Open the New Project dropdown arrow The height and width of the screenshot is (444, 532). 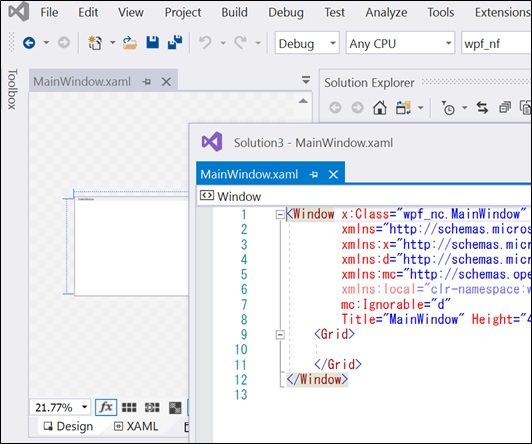pos(112,43)
